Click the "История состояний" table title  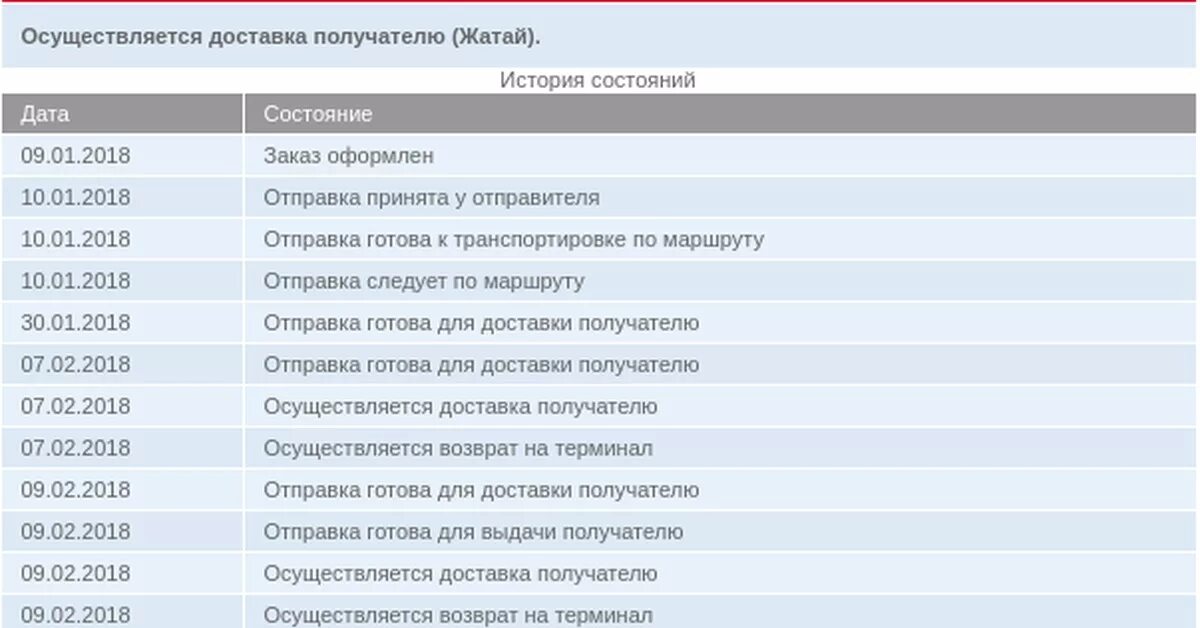(598, 80)
